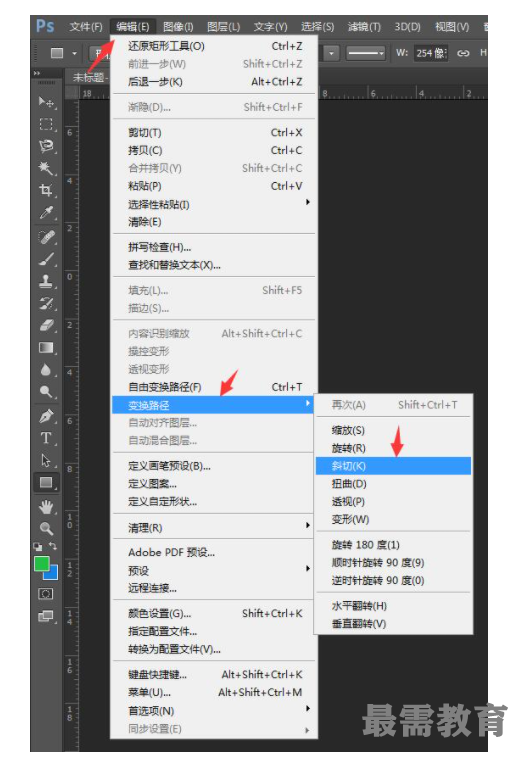
Task: Open the stroke line style dropdown
Action: pos(366,53)
